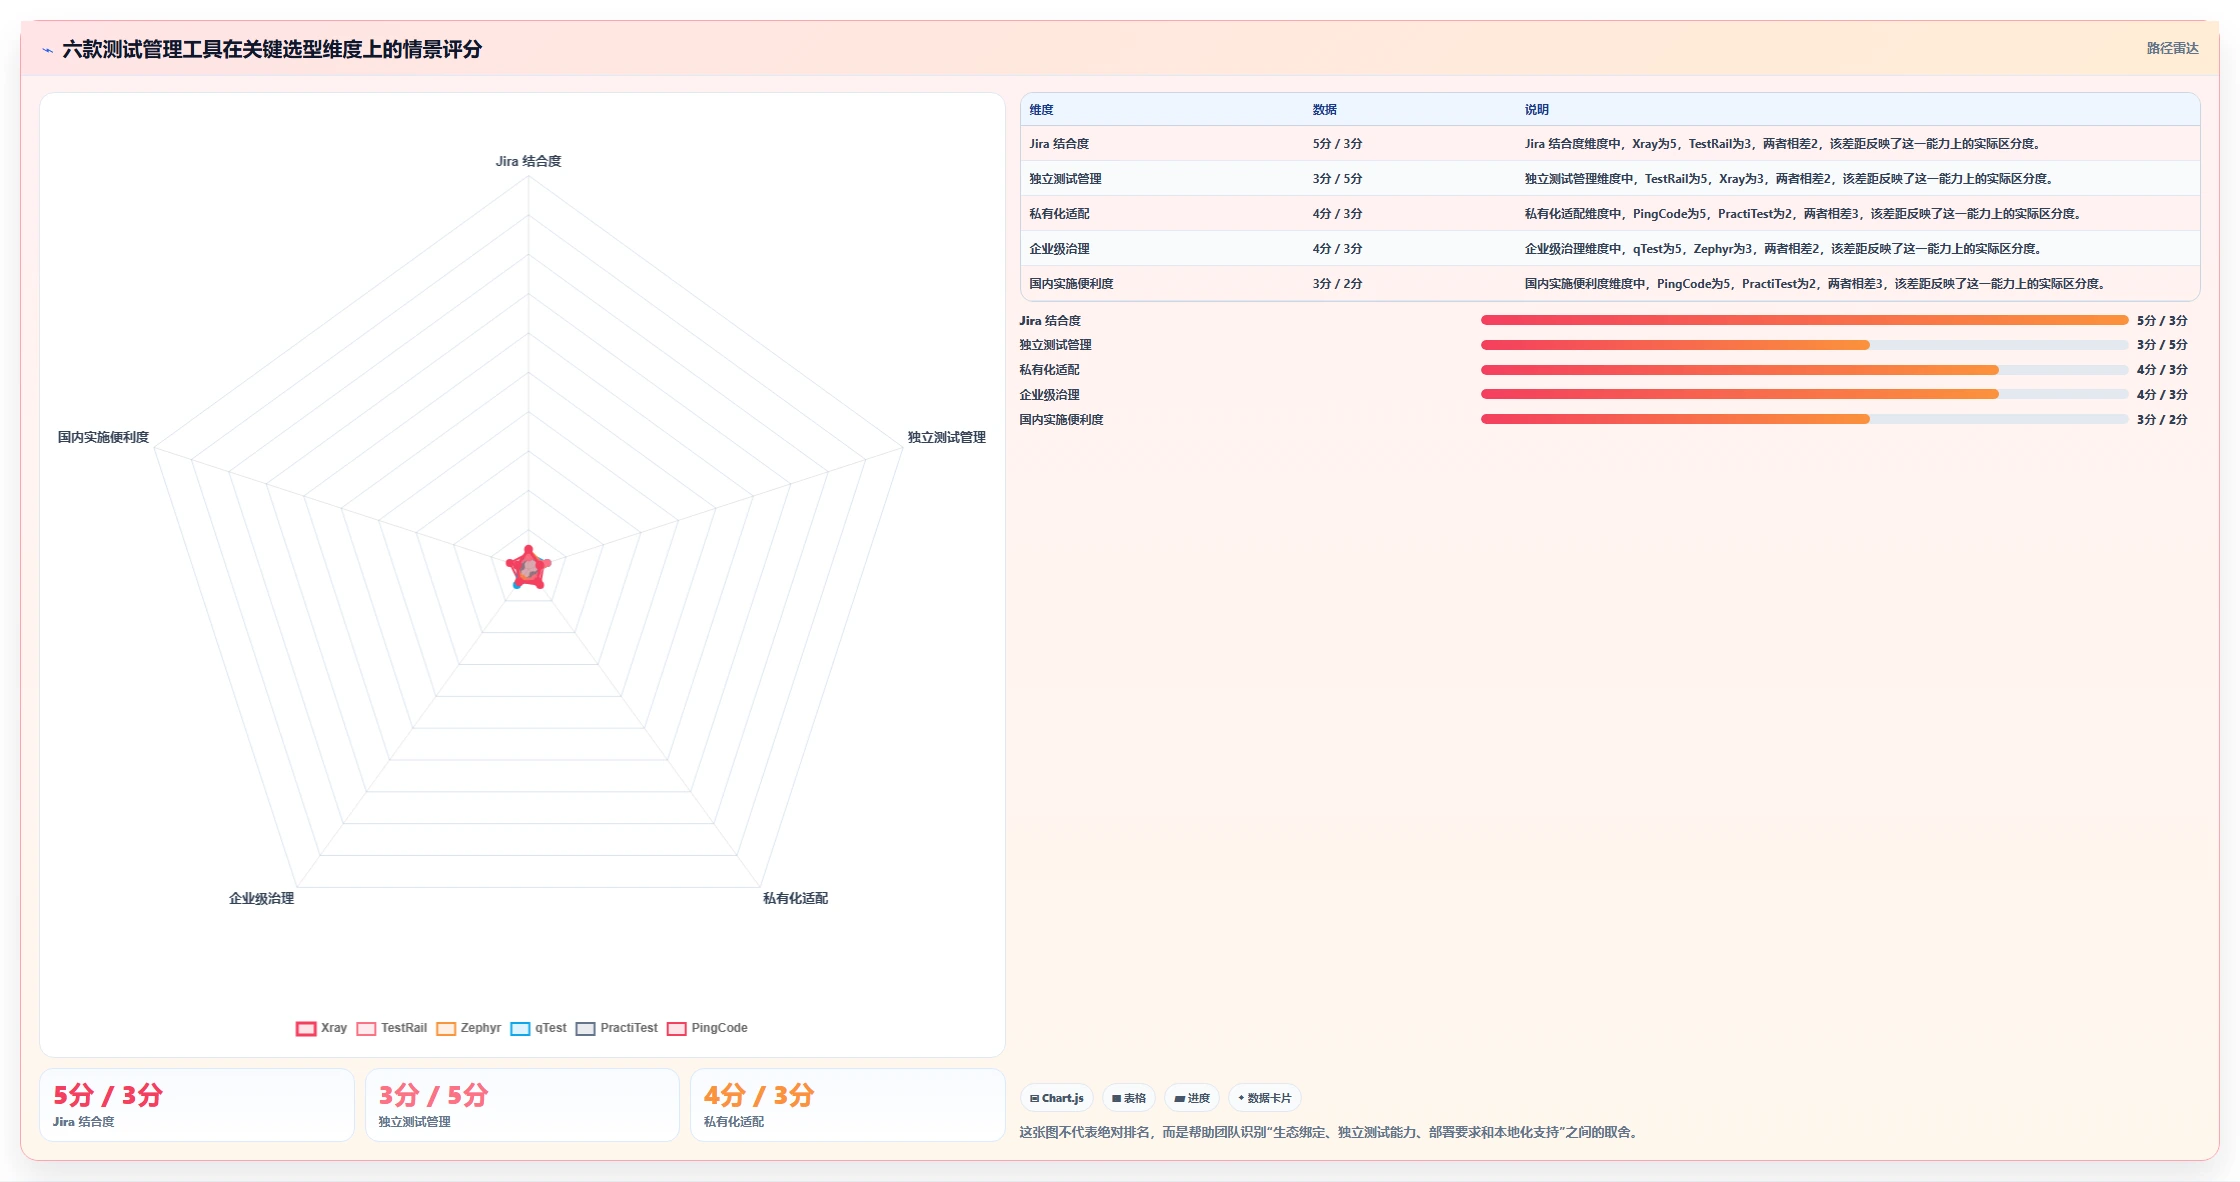Toggle the Xray legend series
Screen dimensions: 2240x1182
coord(321,1028)
